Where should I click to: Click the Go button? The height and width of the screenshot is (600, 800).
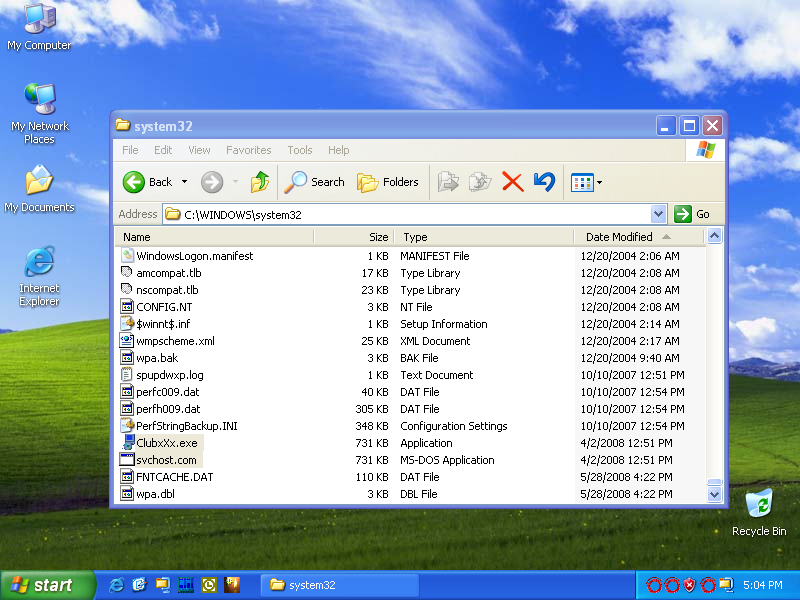tap(692, 214)
